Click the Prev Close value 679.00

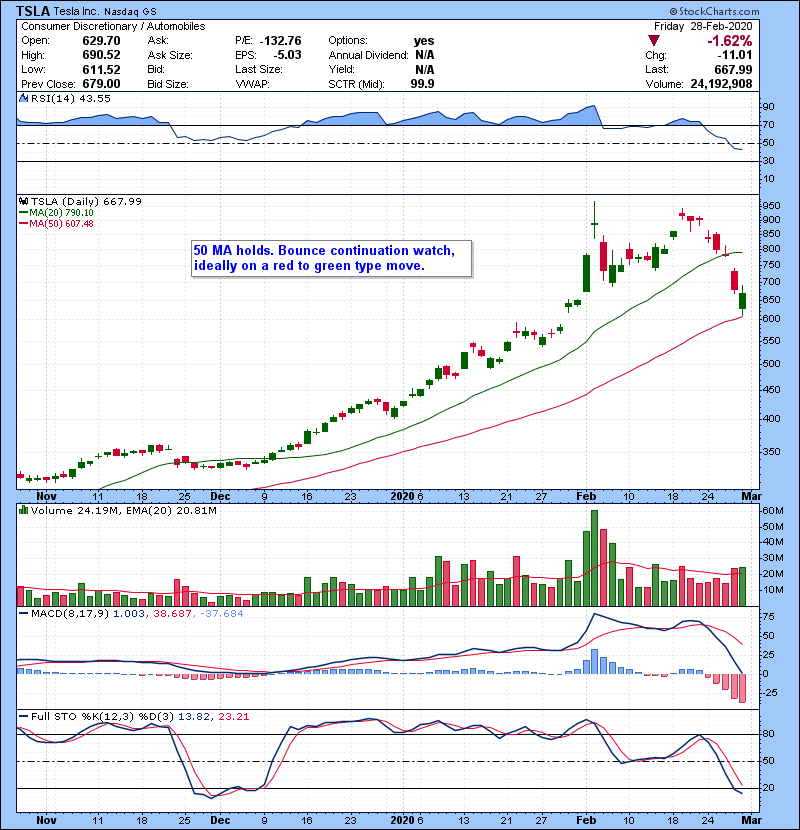click(x=101, y=84)
